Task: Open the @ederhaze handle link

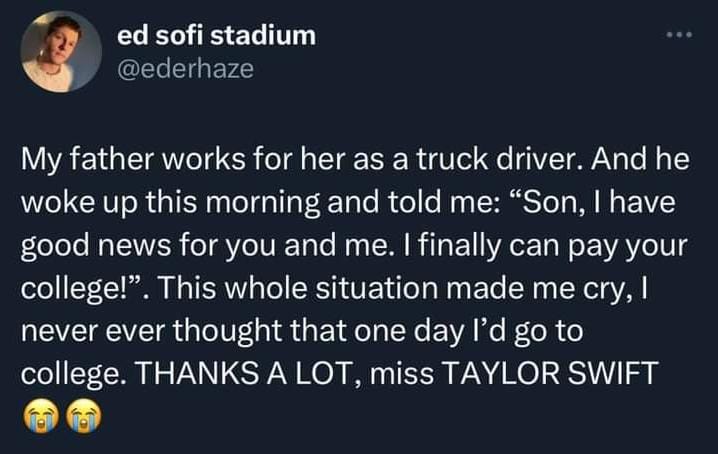Action: pyautogui.click(x=185, y=69)
